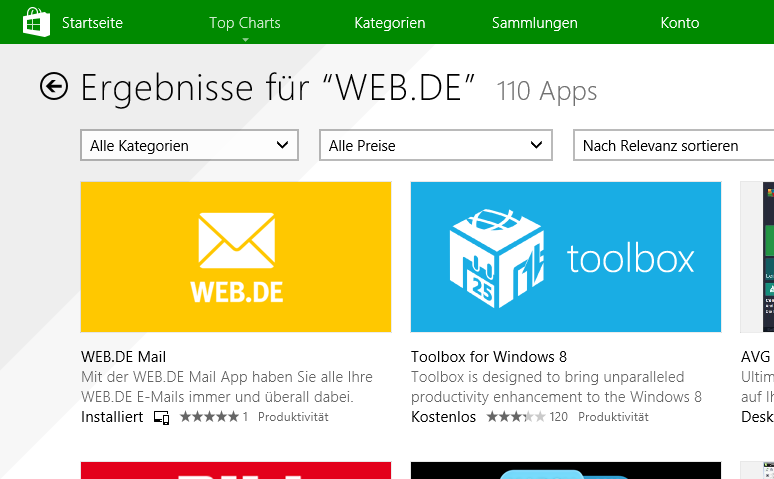Screen dimensions: 774x479
Task: Click the device compatibility icon beside Installiert
Action: [x=161, y=418]
